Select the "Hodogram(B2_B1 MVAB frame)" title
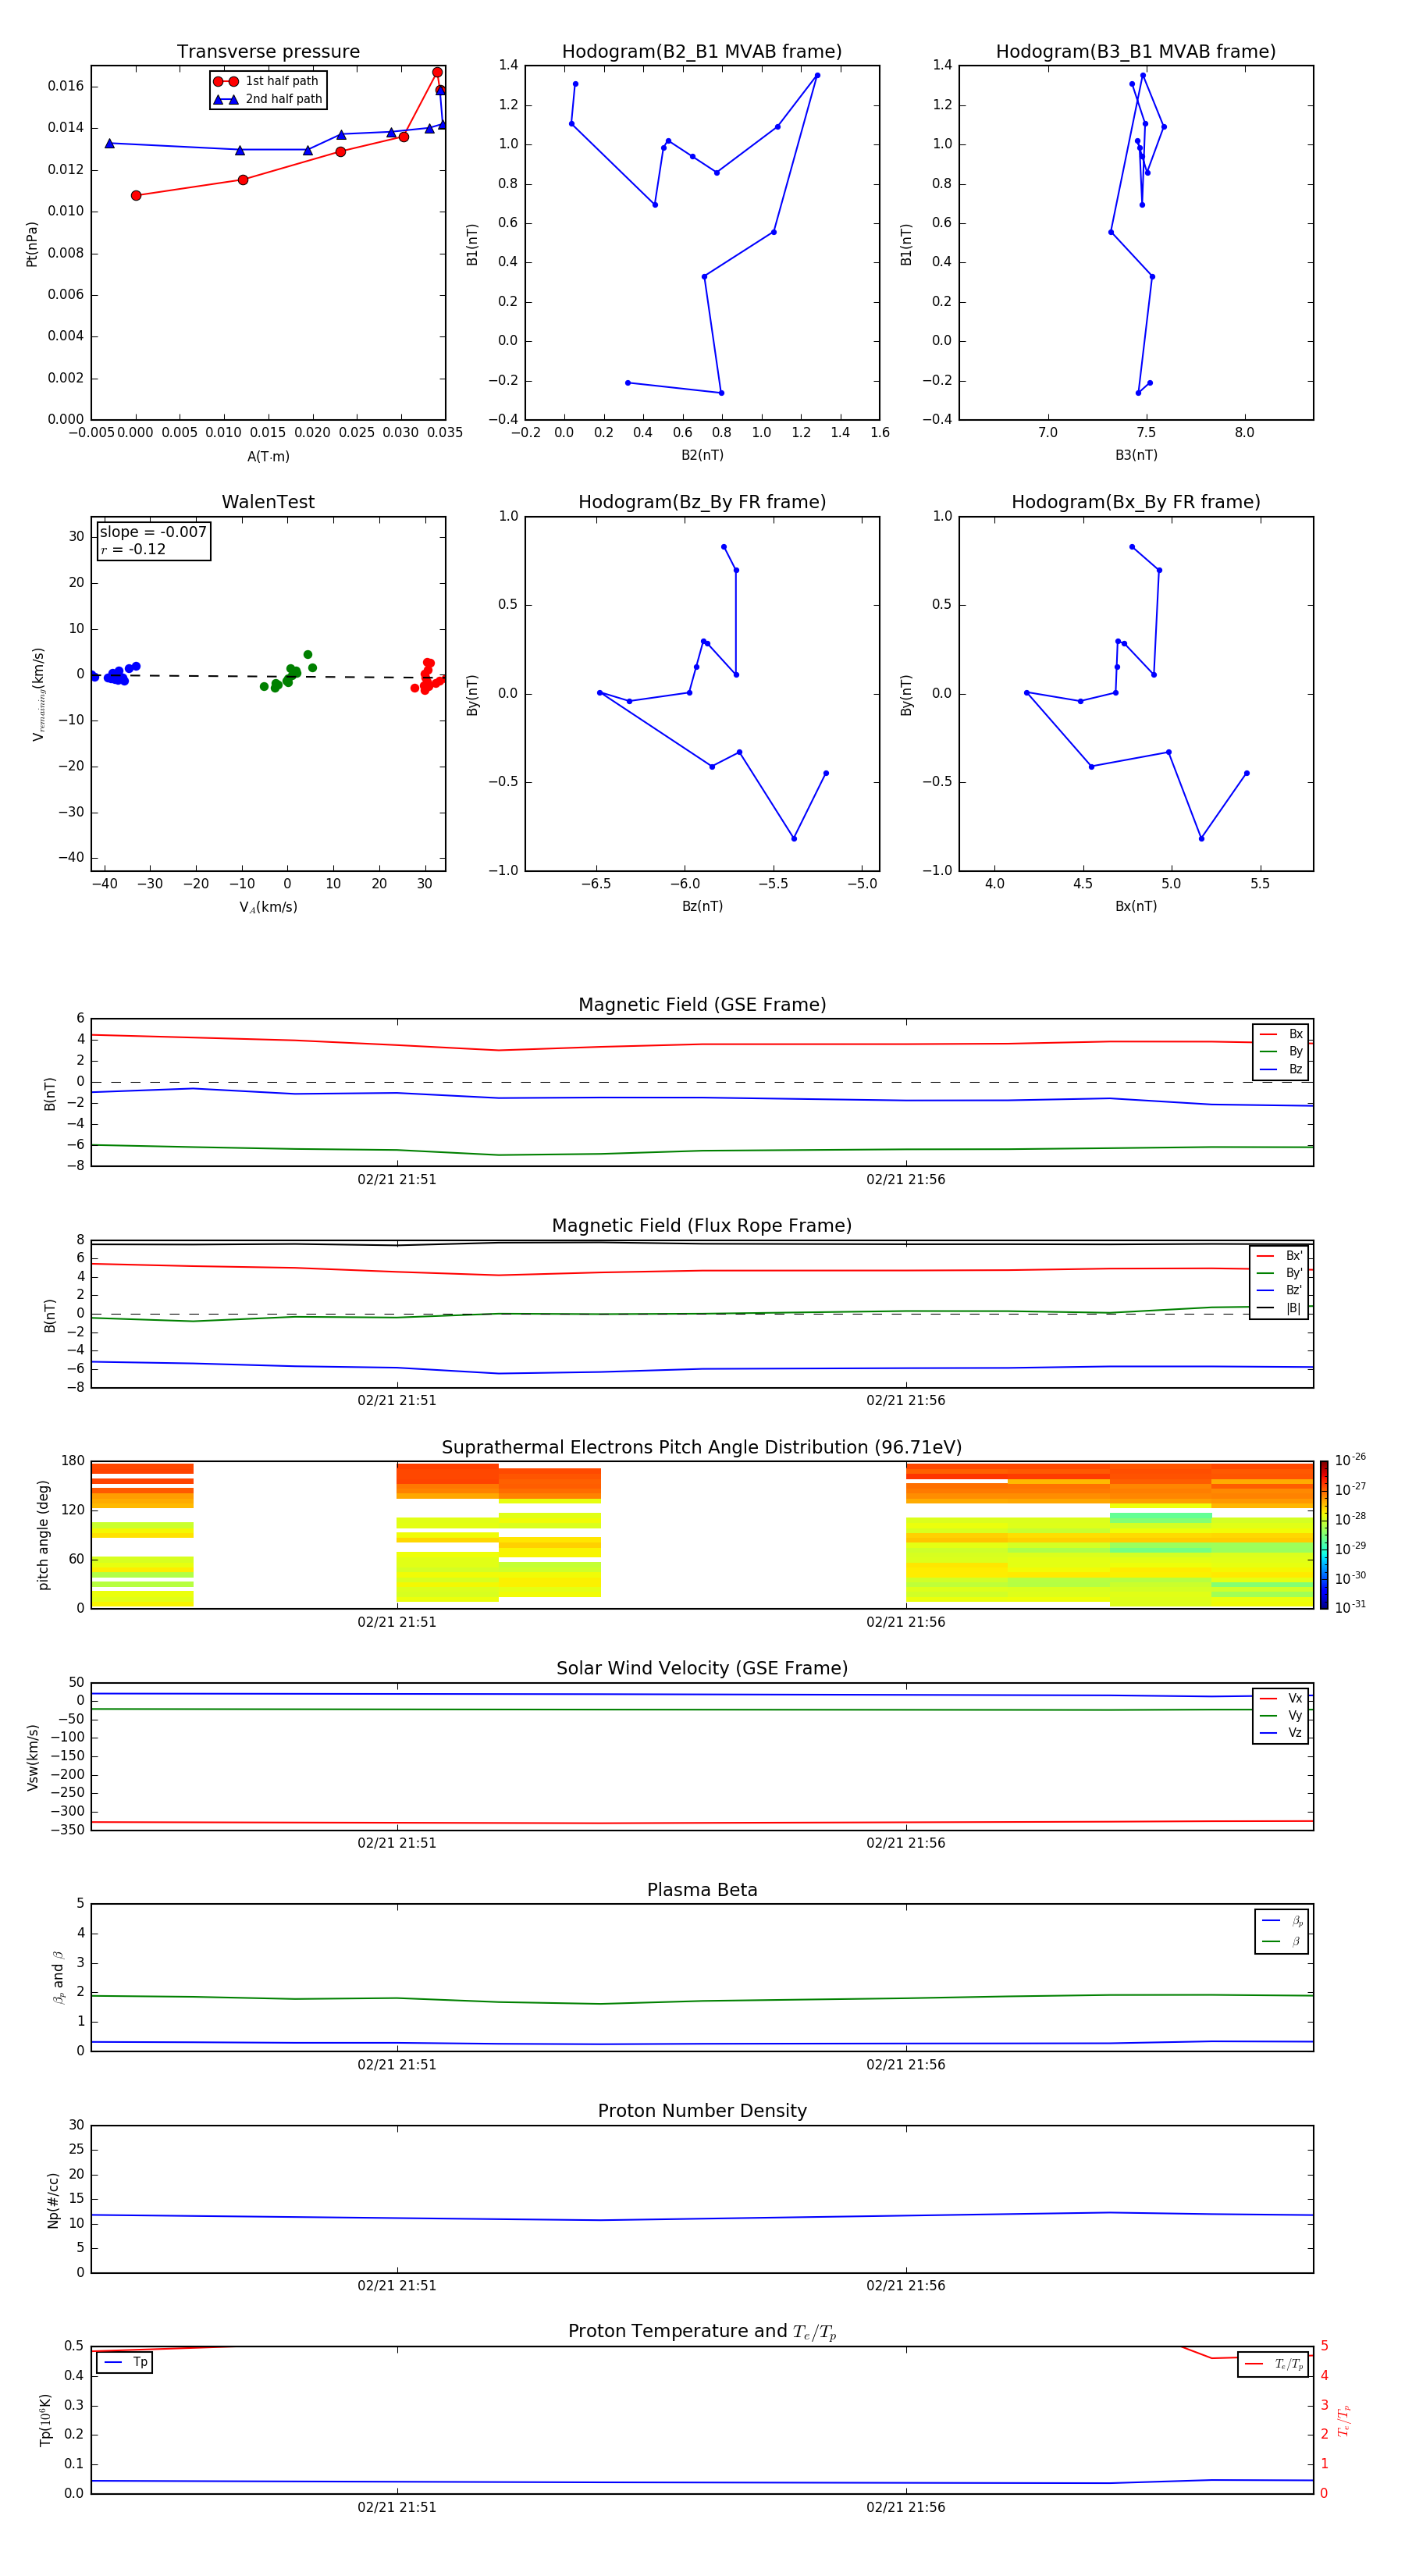 click(702, 52)
